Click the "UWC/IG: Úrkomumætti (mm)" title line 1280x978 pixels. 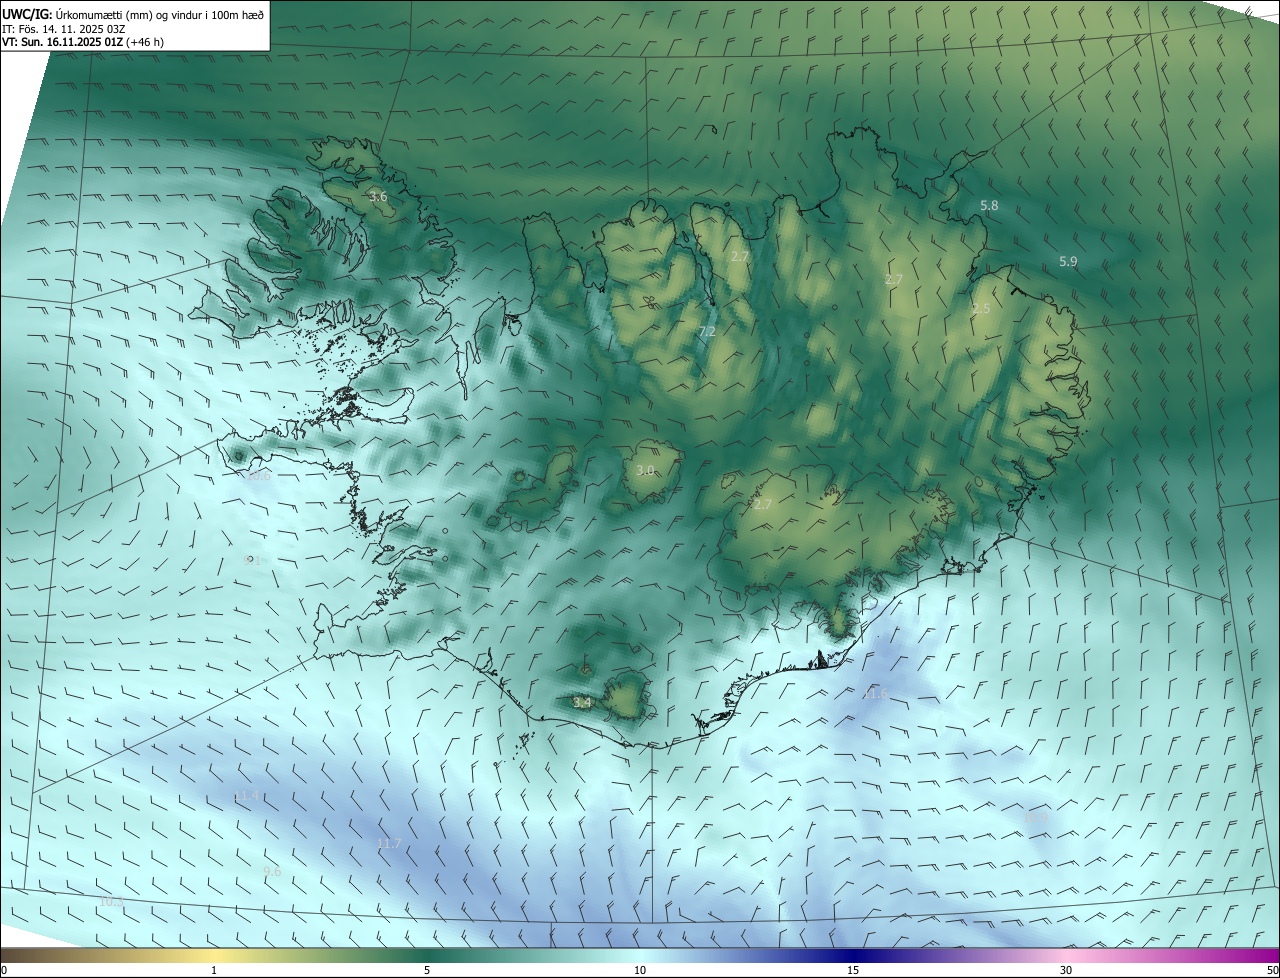[x=133, y=14]
